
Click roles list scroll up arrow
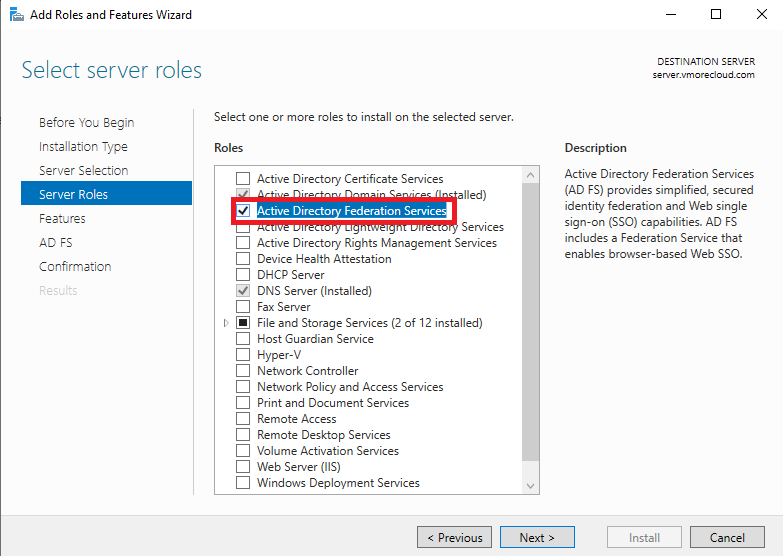(530, 175)
